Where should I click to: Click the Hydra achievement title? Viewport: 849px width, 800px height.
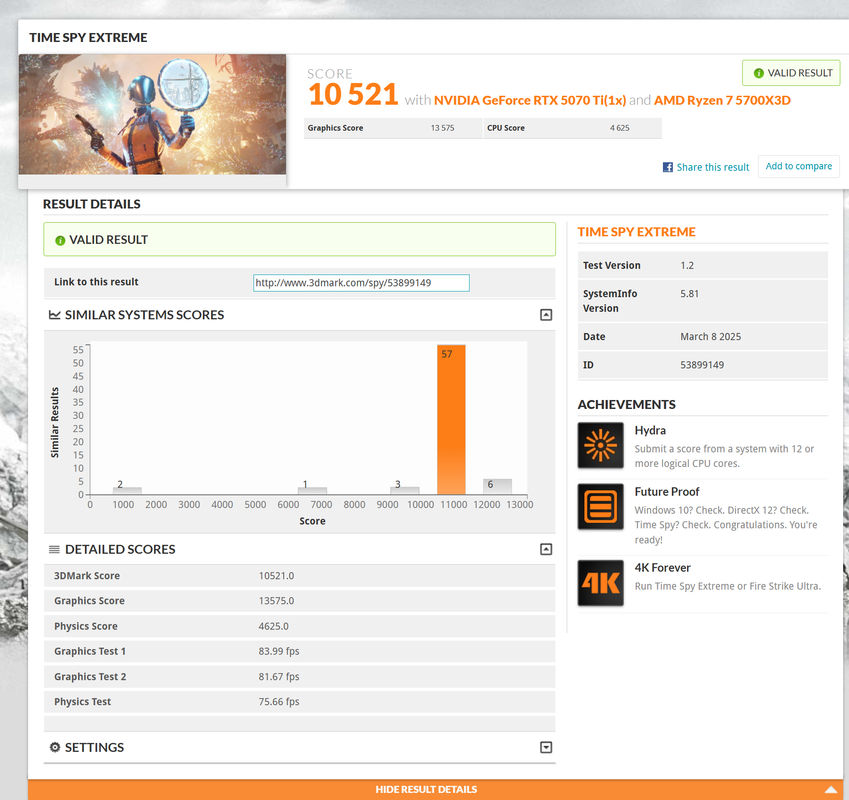coord(650,430)
